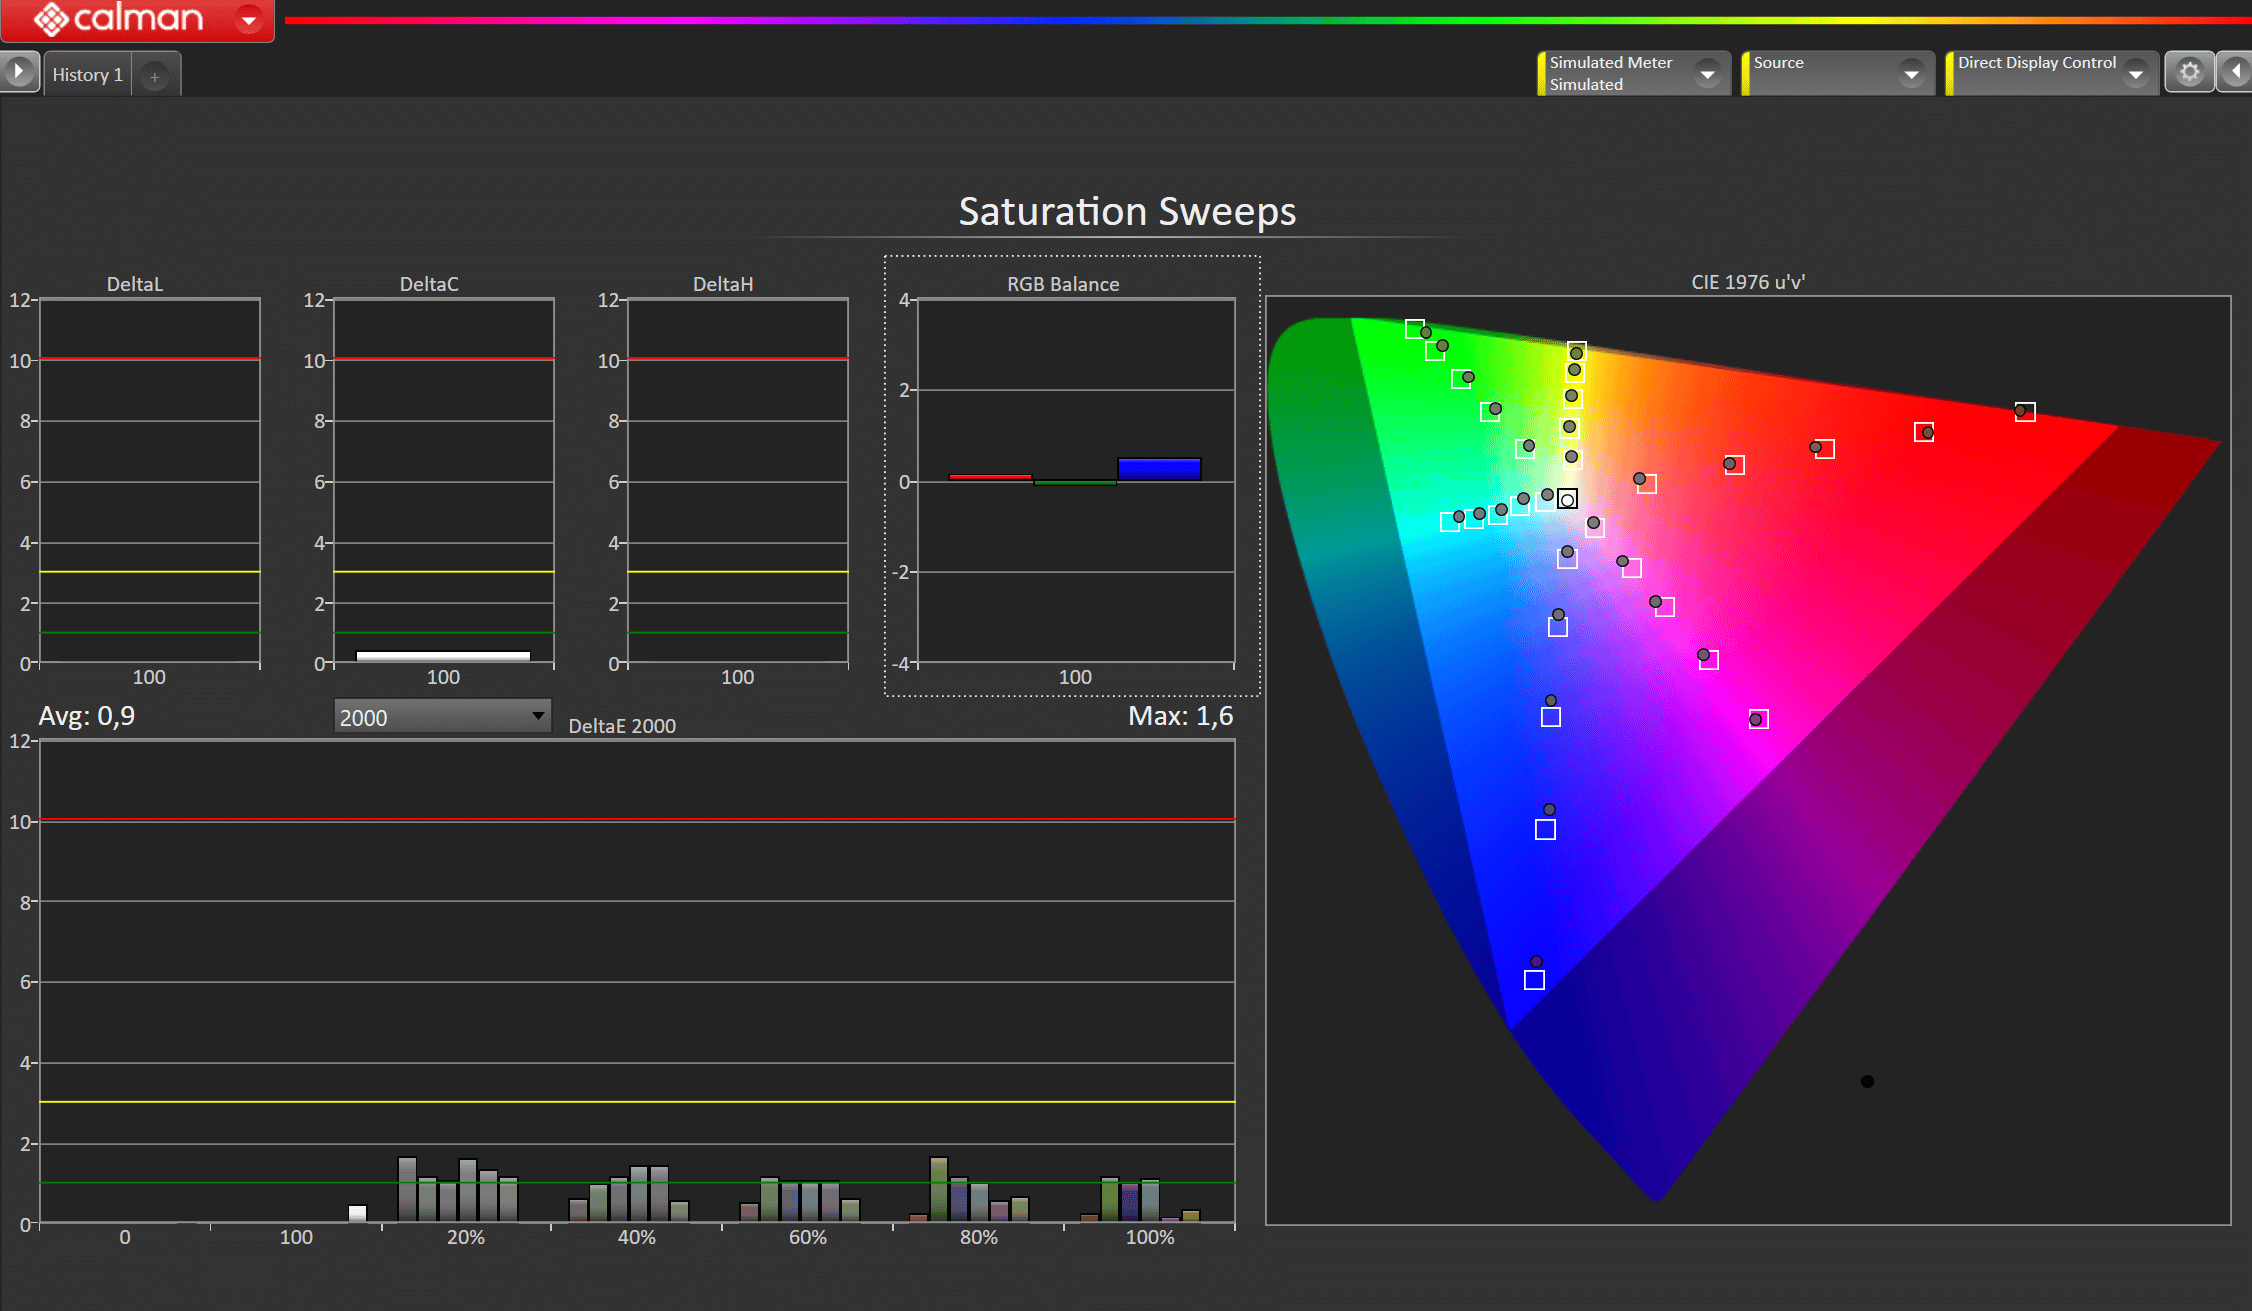This screenshot has height=1311, width=2252.
Task: Open the settings gear icon
Action: tap(2189, 73)
